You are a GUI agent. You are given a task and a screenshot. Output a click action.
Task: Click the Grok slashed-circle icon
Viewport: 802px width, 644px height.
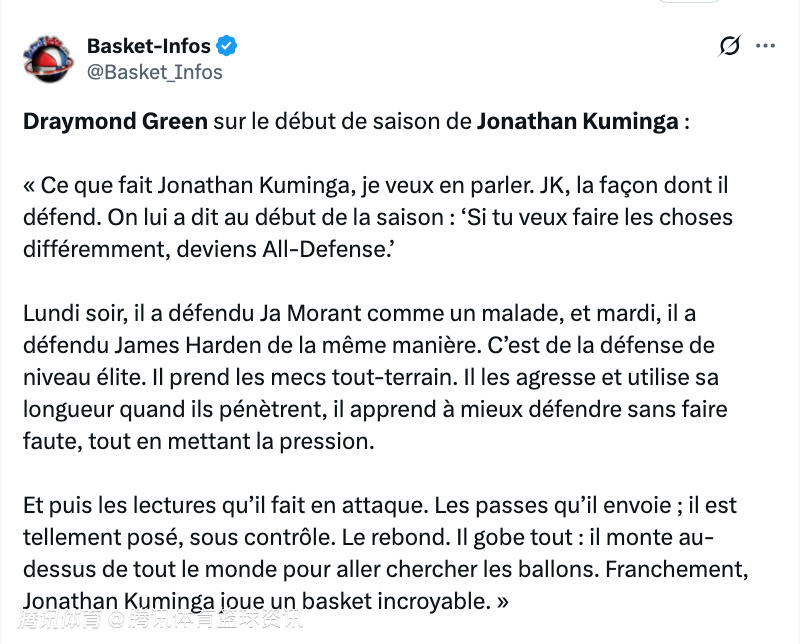(730, 46)
